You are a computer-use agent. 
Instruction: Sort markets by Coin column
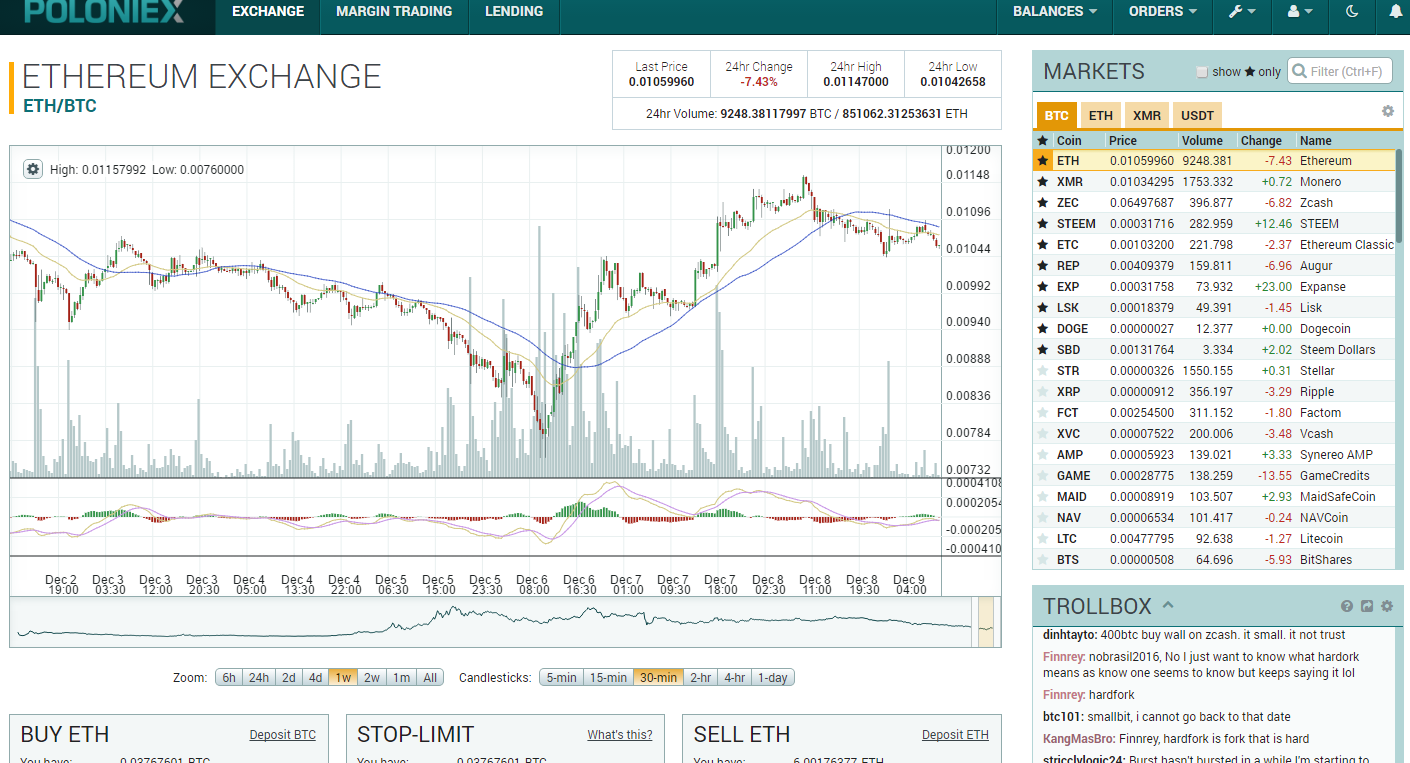coord(1069,141)
